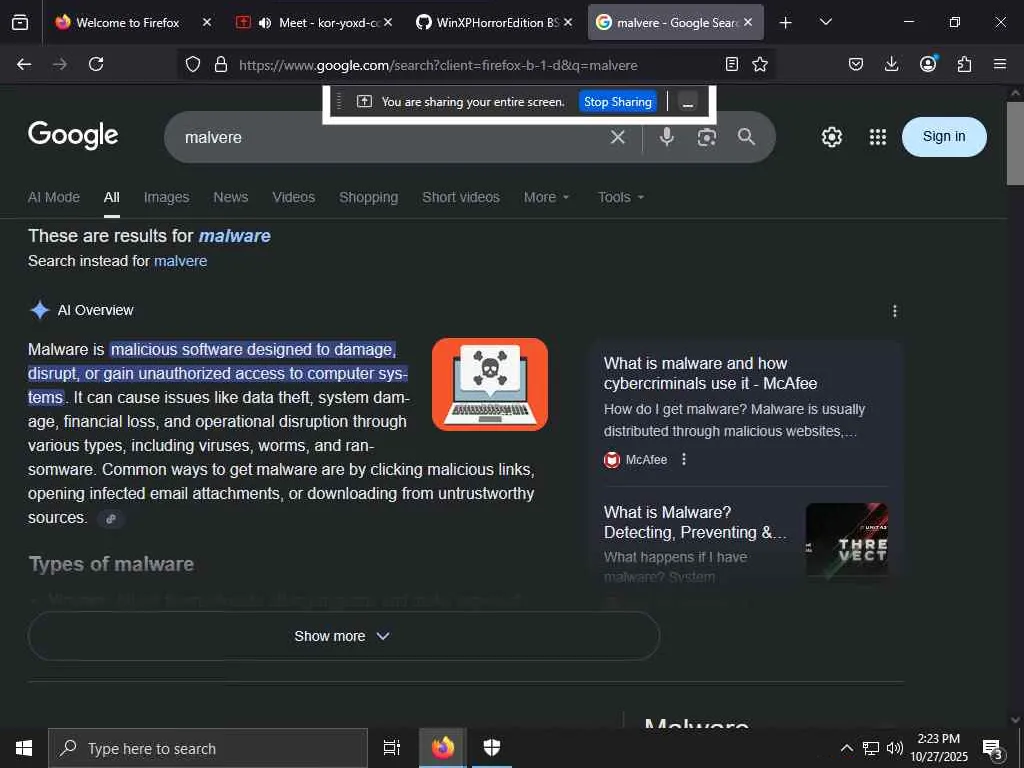Click the page vertical scrollbar thumb

tap(1015, 143)
